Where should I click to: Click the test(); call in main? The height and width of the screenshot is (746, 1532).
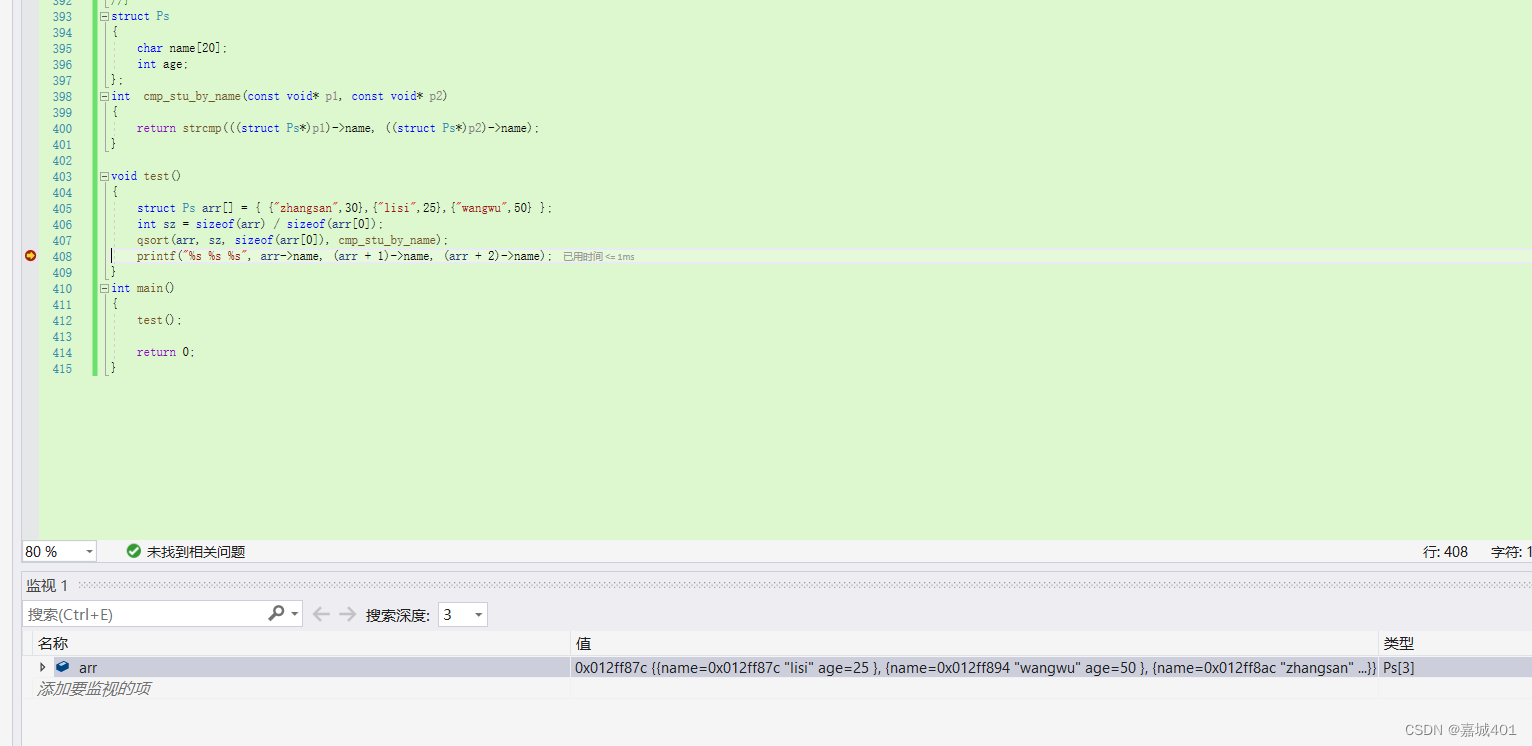click(160, 321)
